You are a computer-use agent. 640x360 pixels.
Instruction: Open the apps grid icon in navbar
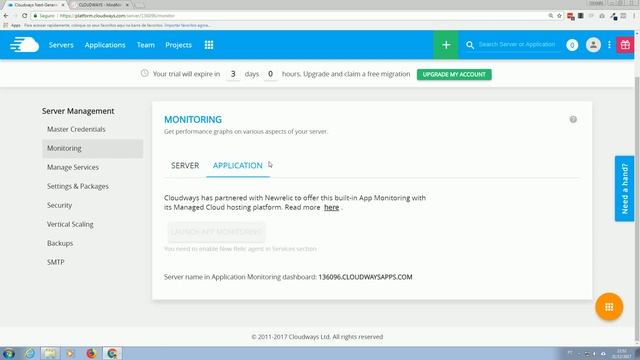click(209, 45)
